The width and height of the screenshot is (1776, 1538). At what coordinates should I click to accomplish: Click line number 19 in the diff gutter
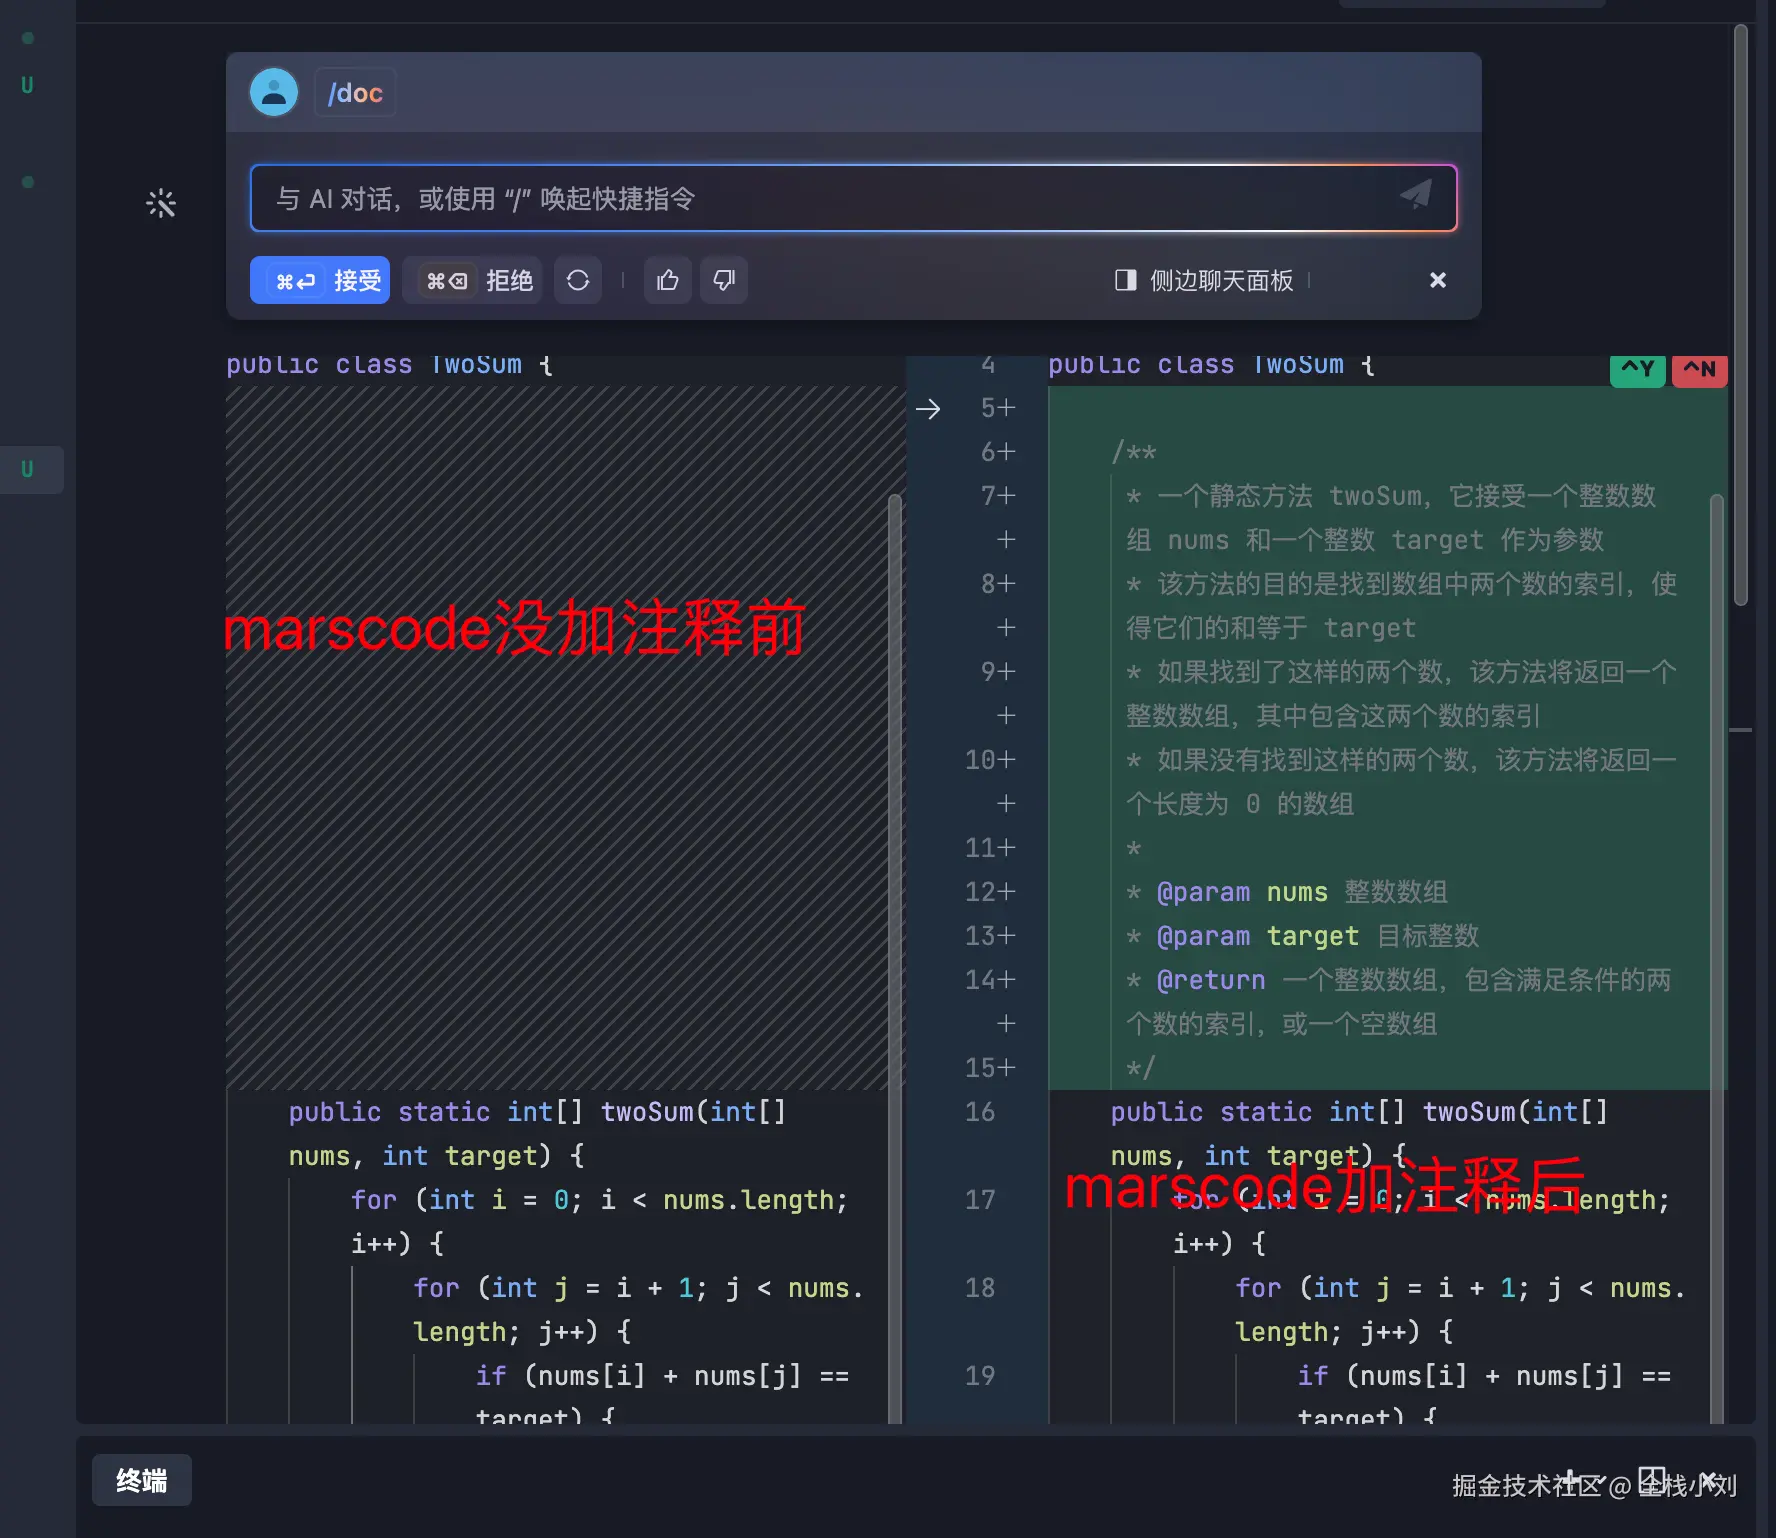click(980, 1376)
